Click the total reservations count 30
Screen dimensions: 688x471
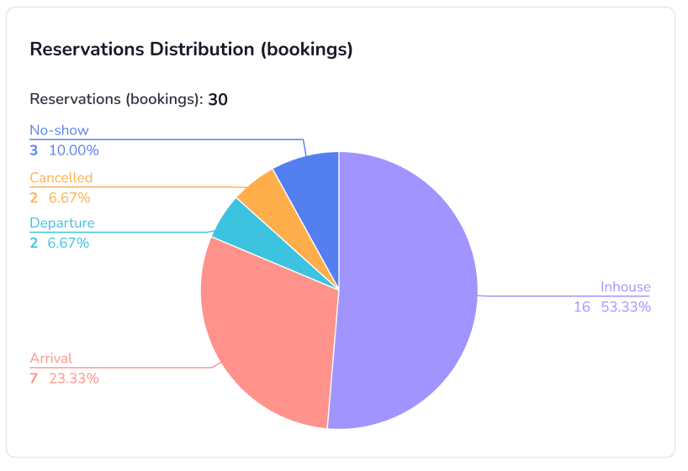(218, 99)
